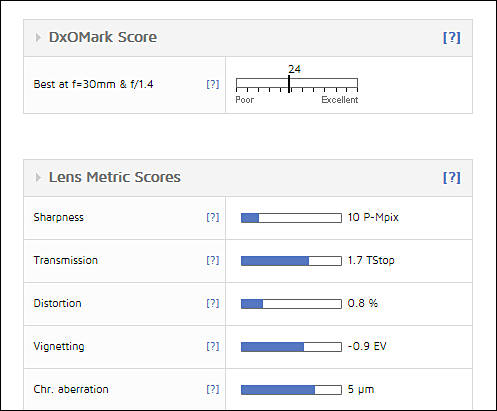The image size is (497, 411).
Task: Click help icon next to Transmission
Action: click(213, 260)
